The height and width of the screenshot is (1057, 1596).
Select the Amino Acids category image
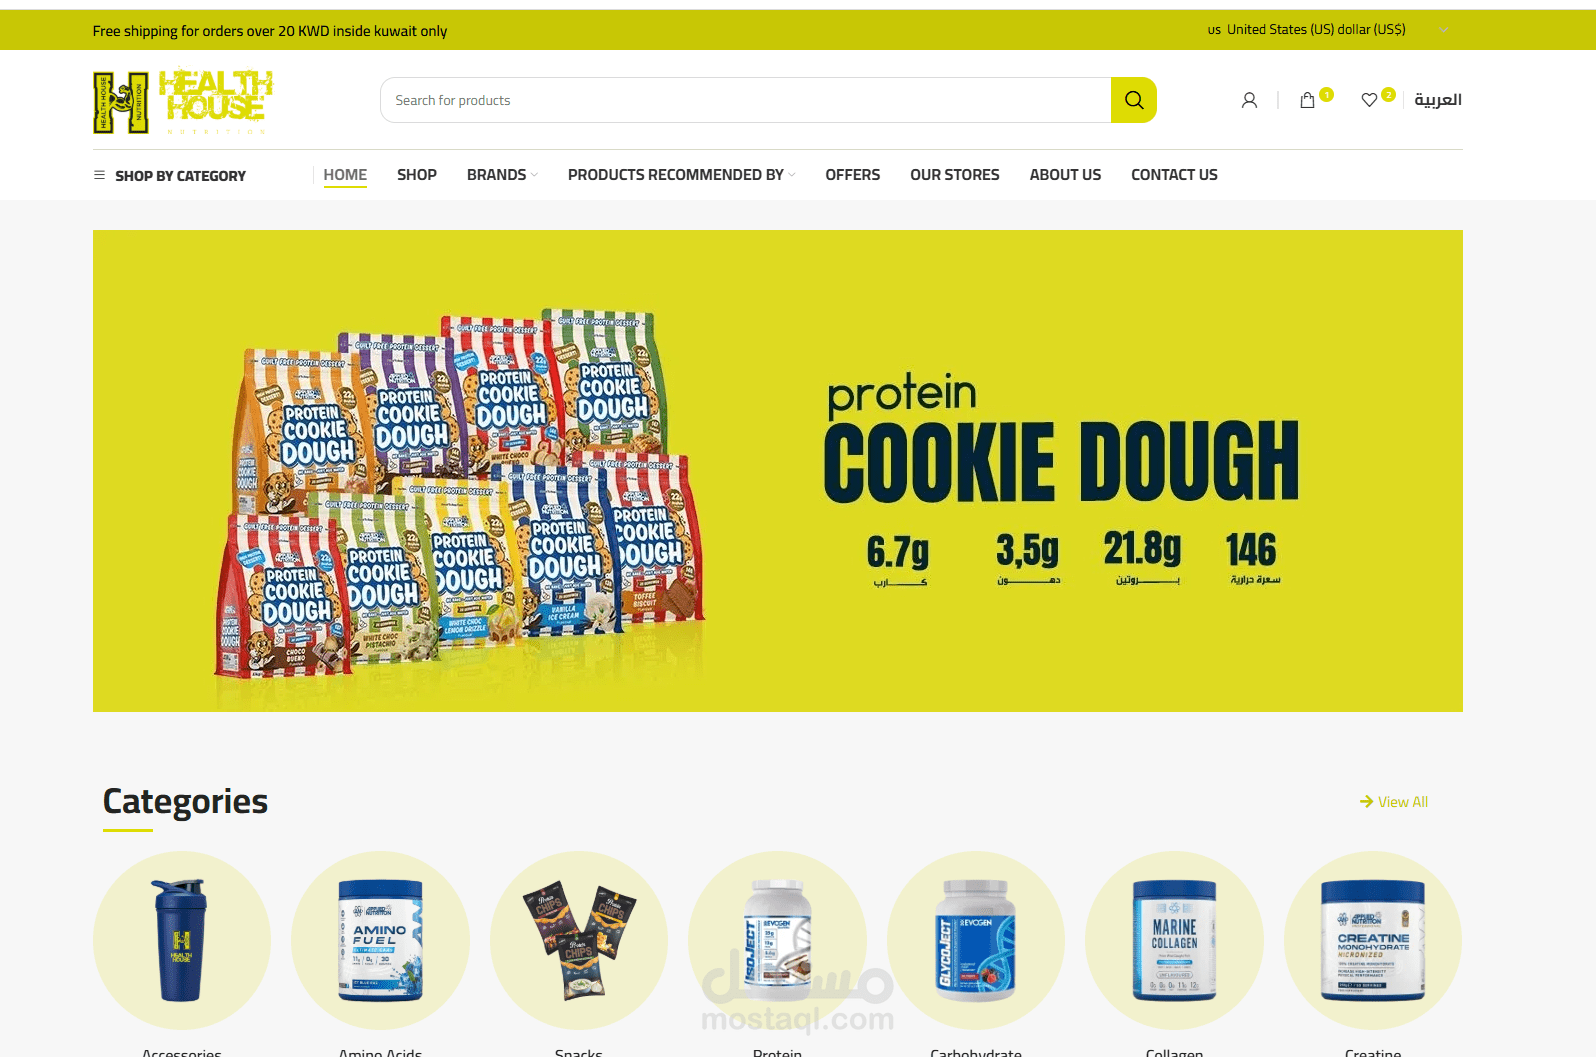click(x=380, y=940)
